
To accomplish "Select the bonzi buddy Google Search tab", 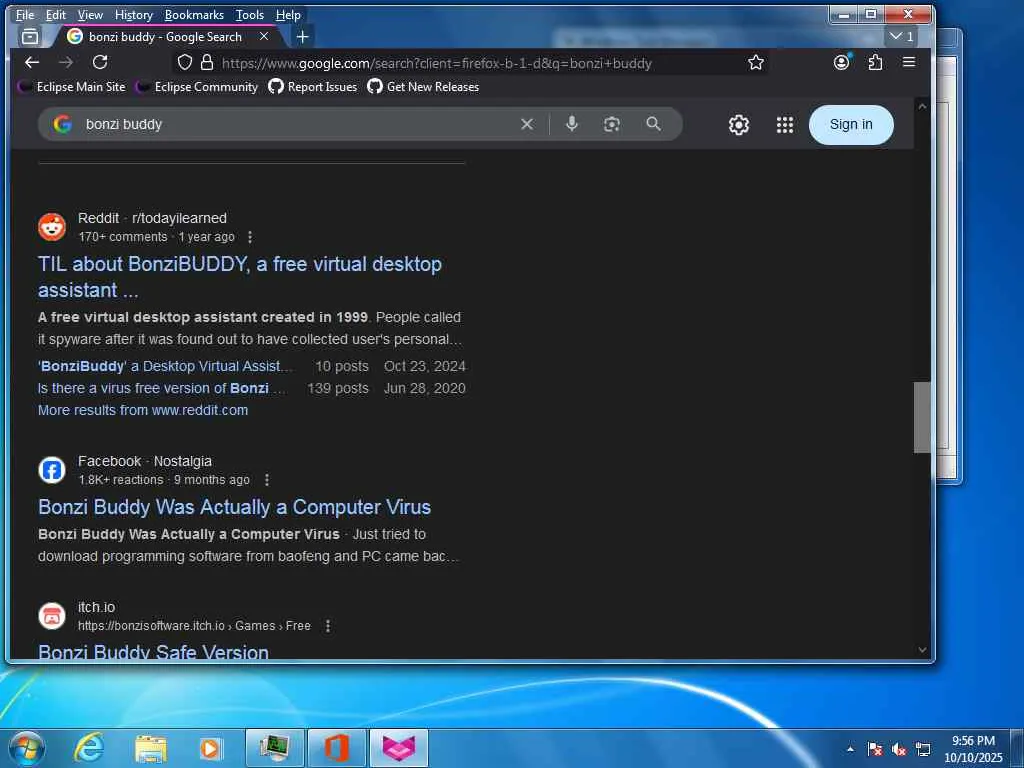I will point(165,37).
